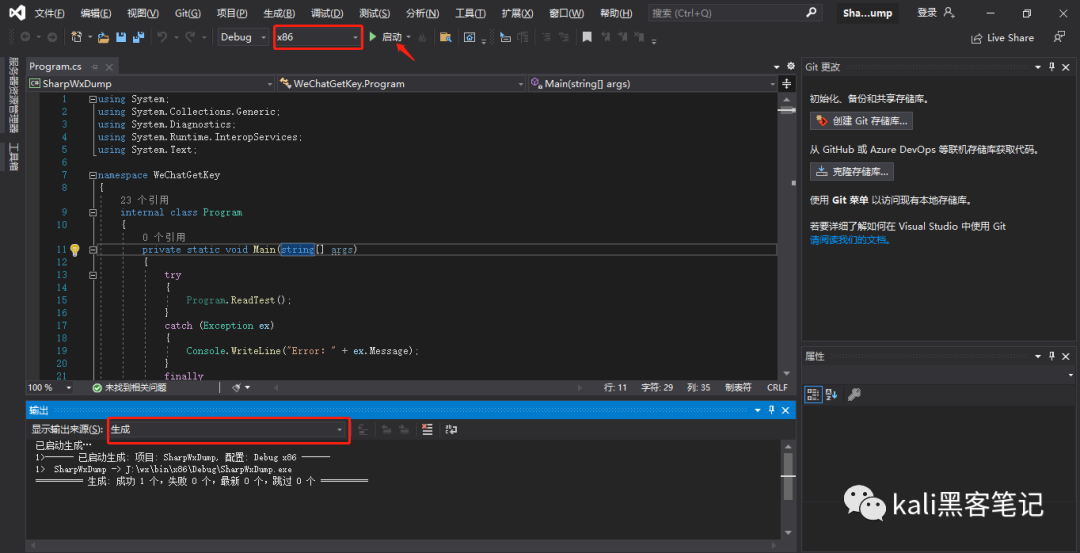The height and width of the screenshot is (553, 1080).
Task: Open the 100 % zoom level dropdown
Action: 50,388
